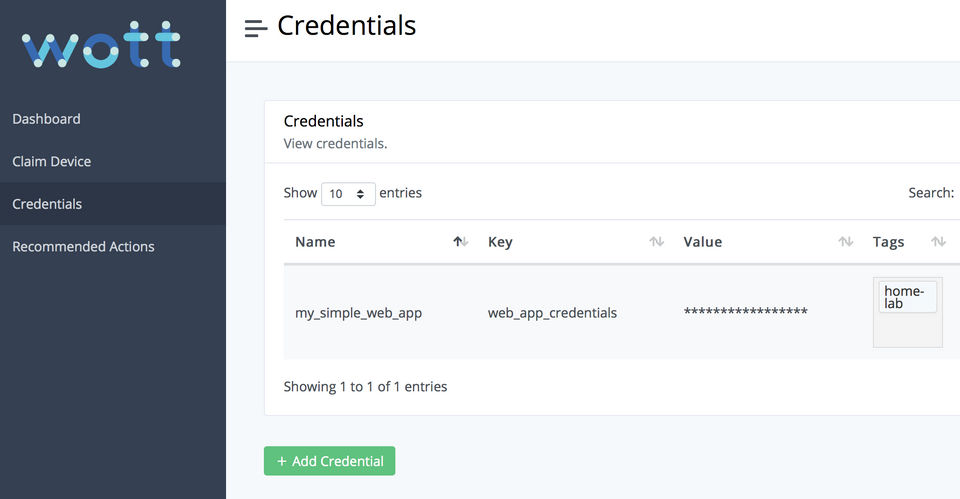The width and height of the screenshot is (960, 499).
Task: Click the Key column sort arrows
Action: pyautogui.click(x=656, y=242)
